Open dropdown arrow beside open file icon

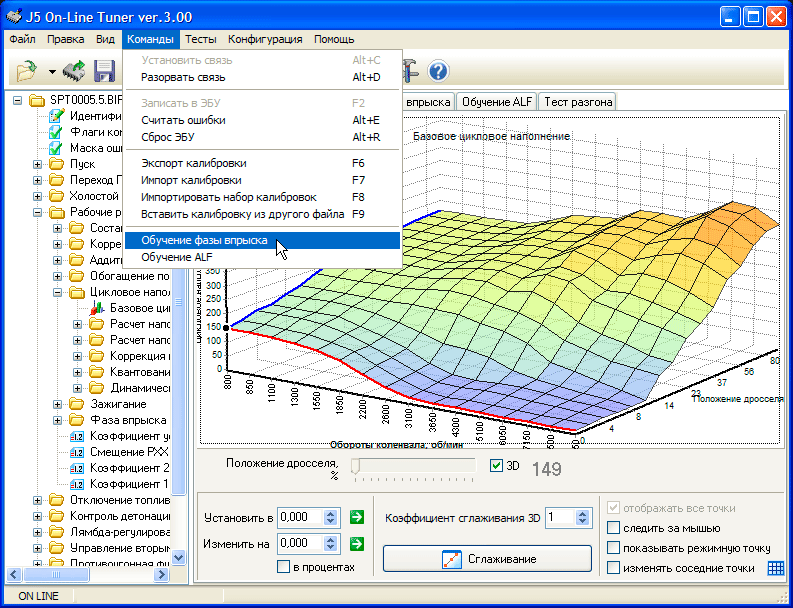click(x=51, y=72)
